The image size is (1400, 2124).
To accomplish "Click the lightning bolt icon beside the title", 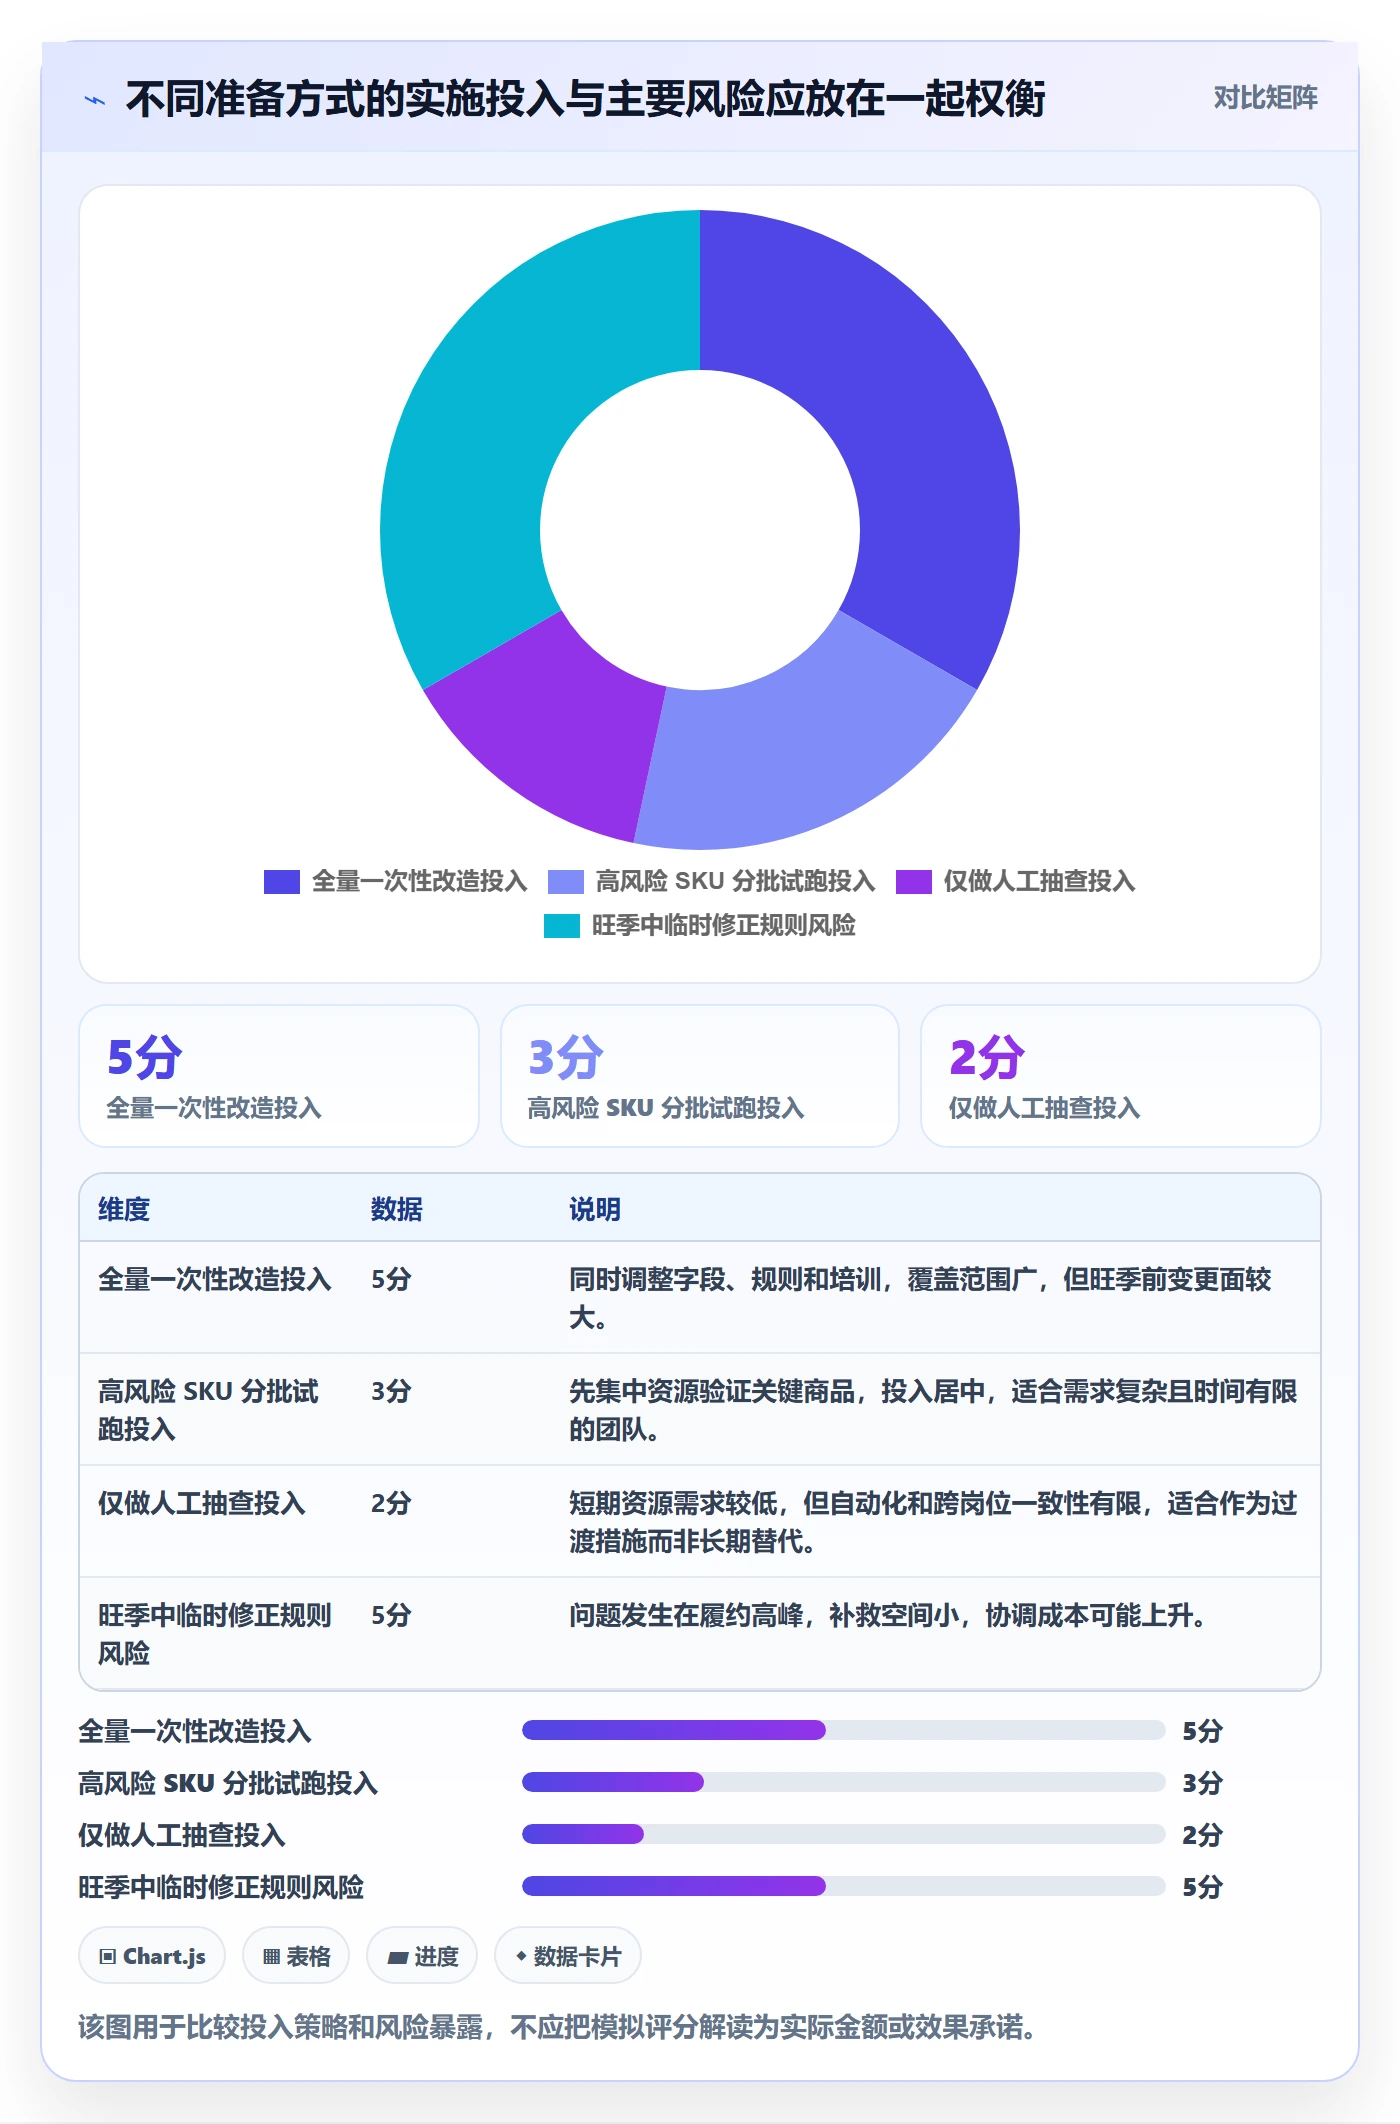I will tap(95, 100).
